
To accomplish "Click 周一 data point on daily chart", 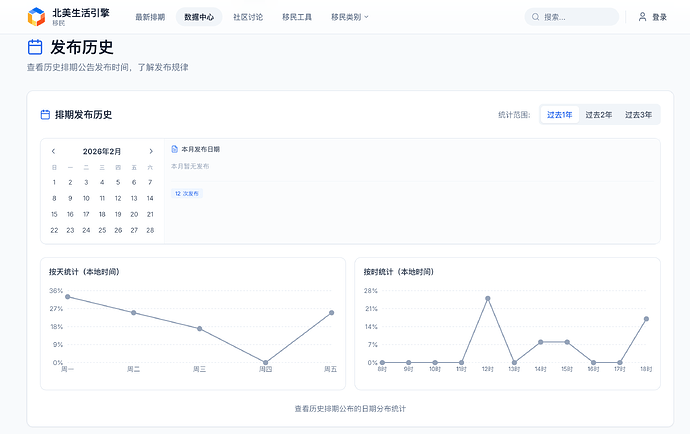I will tap(67, 297).
